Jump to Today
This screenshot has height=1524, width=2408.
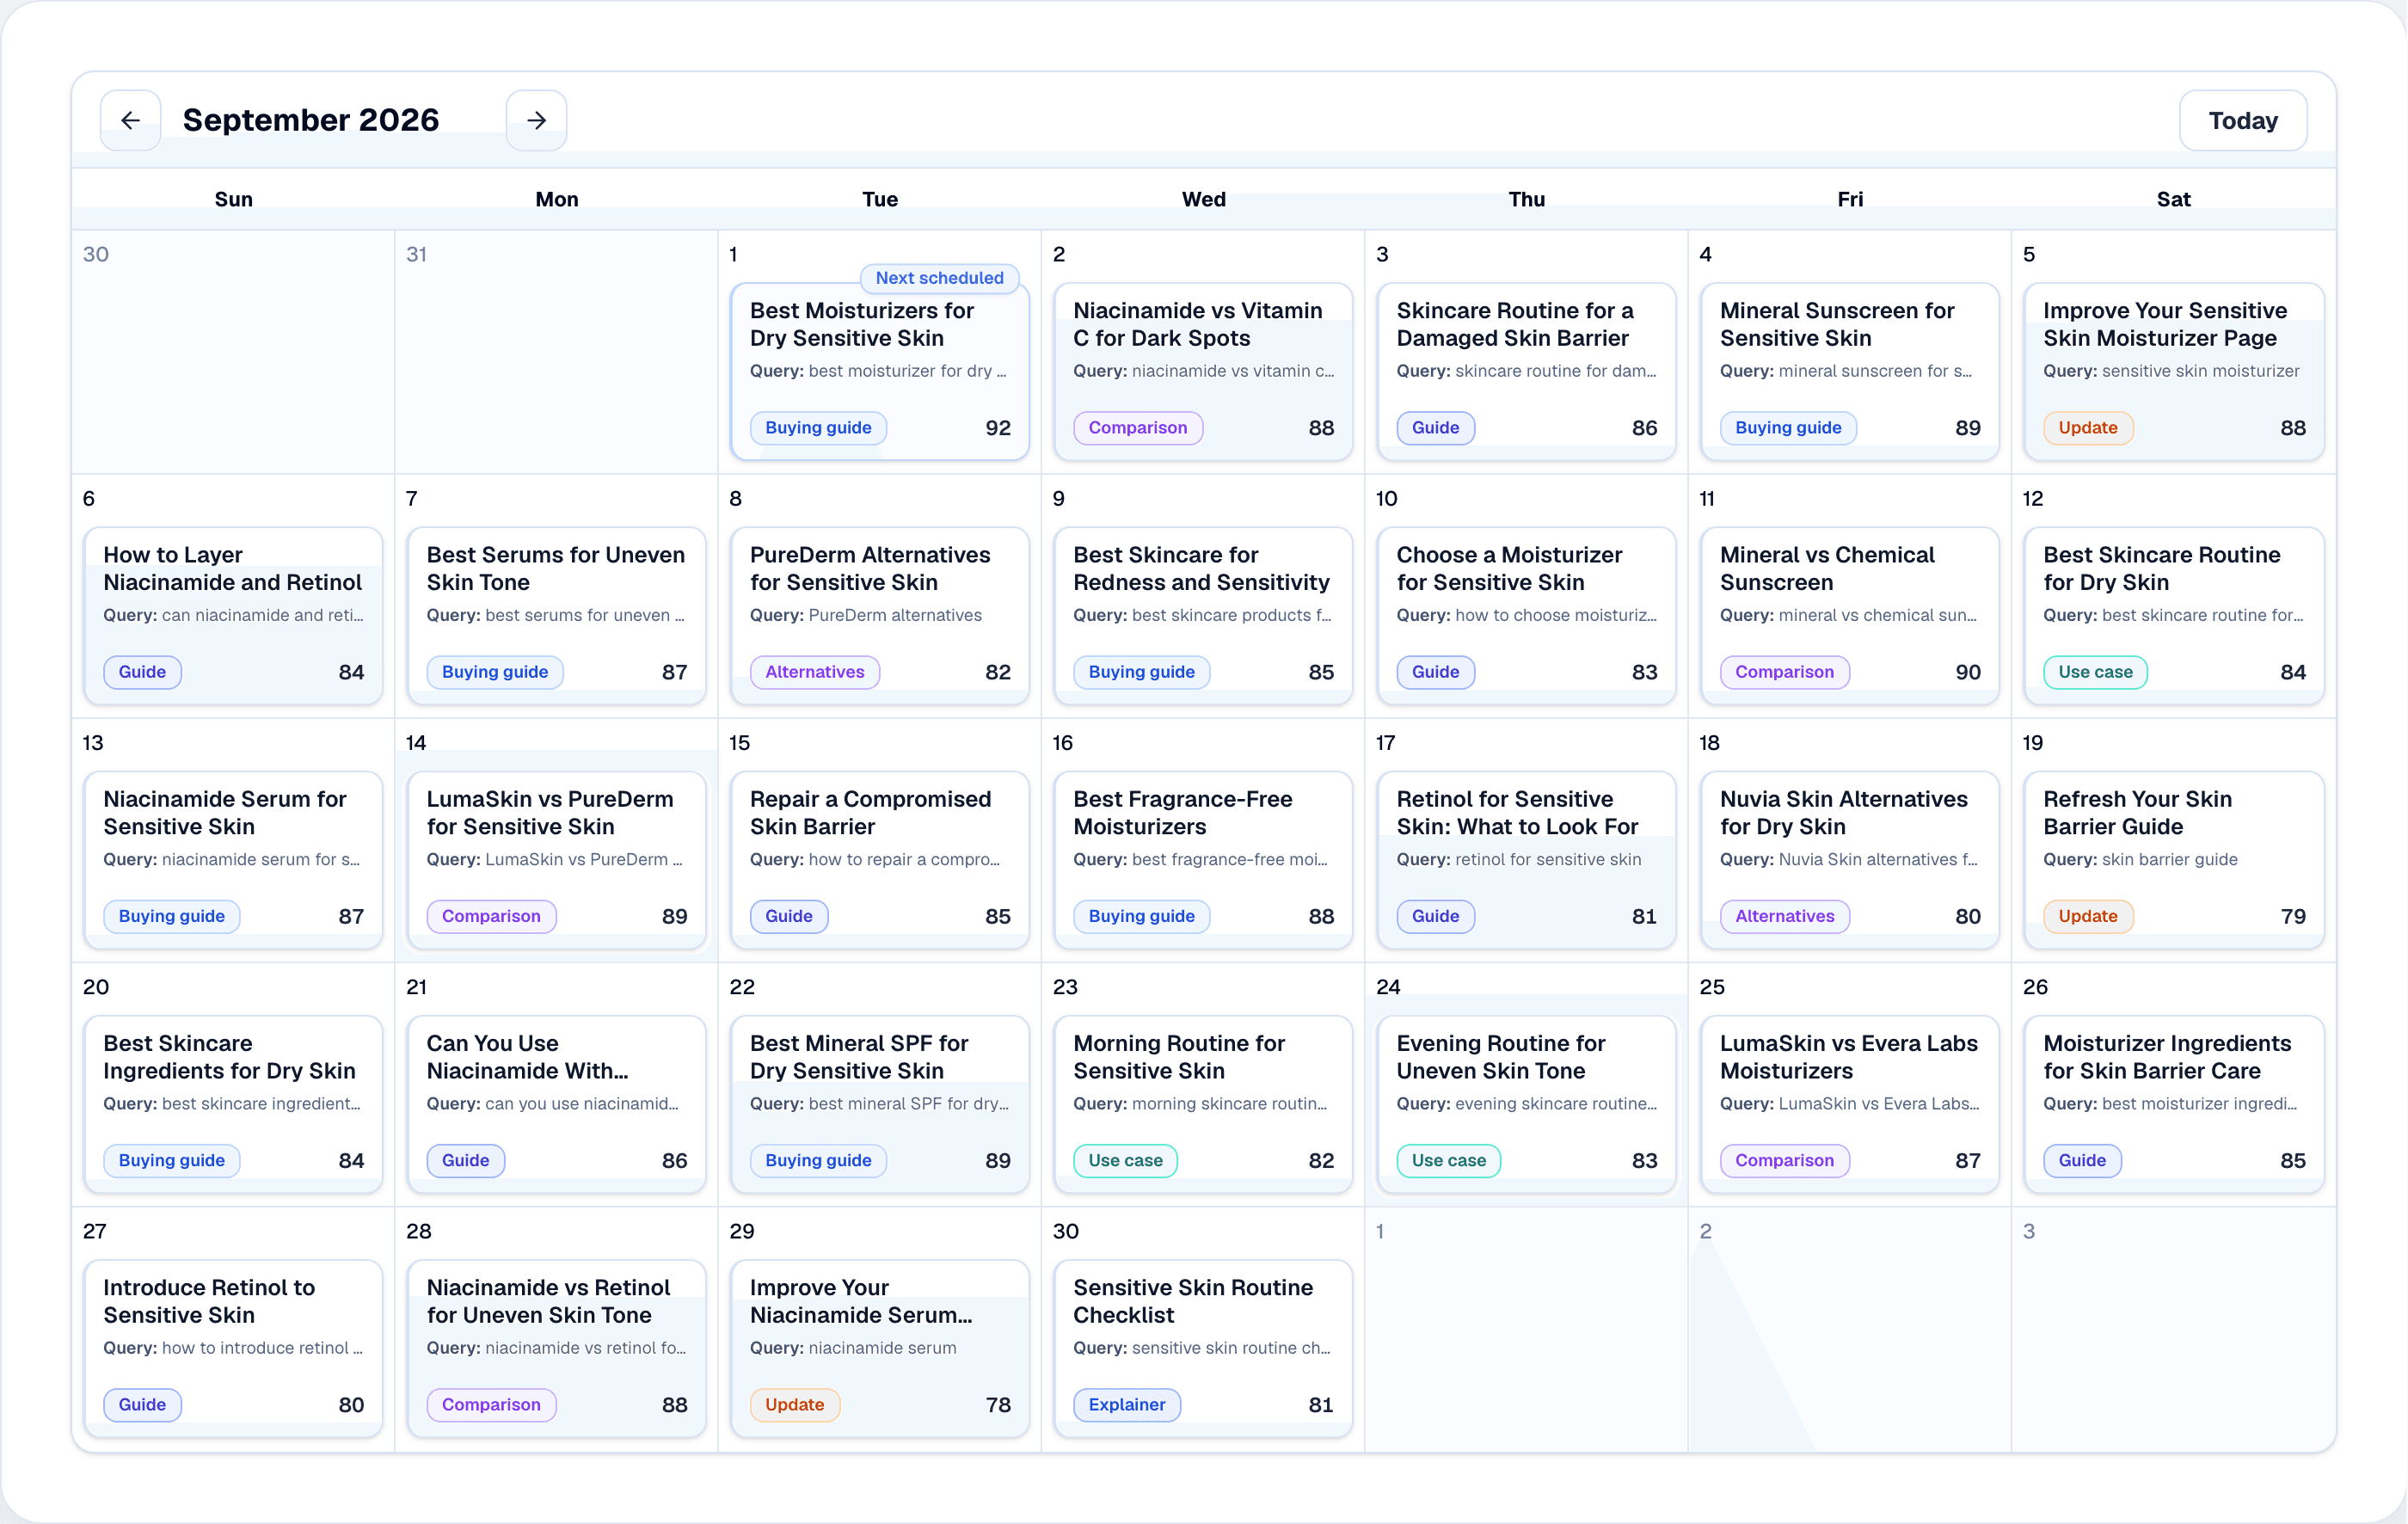point(2243,120)
